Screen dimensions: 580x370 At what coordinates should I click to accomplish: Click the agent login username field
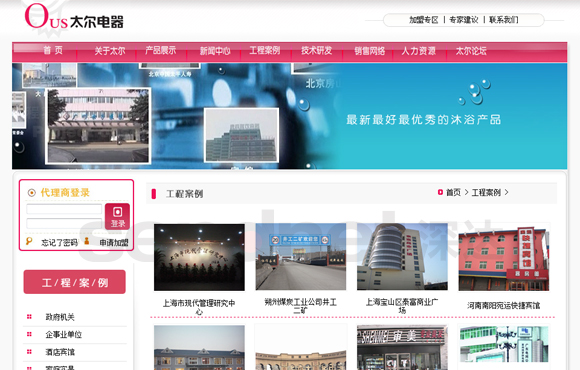[64, 209]
